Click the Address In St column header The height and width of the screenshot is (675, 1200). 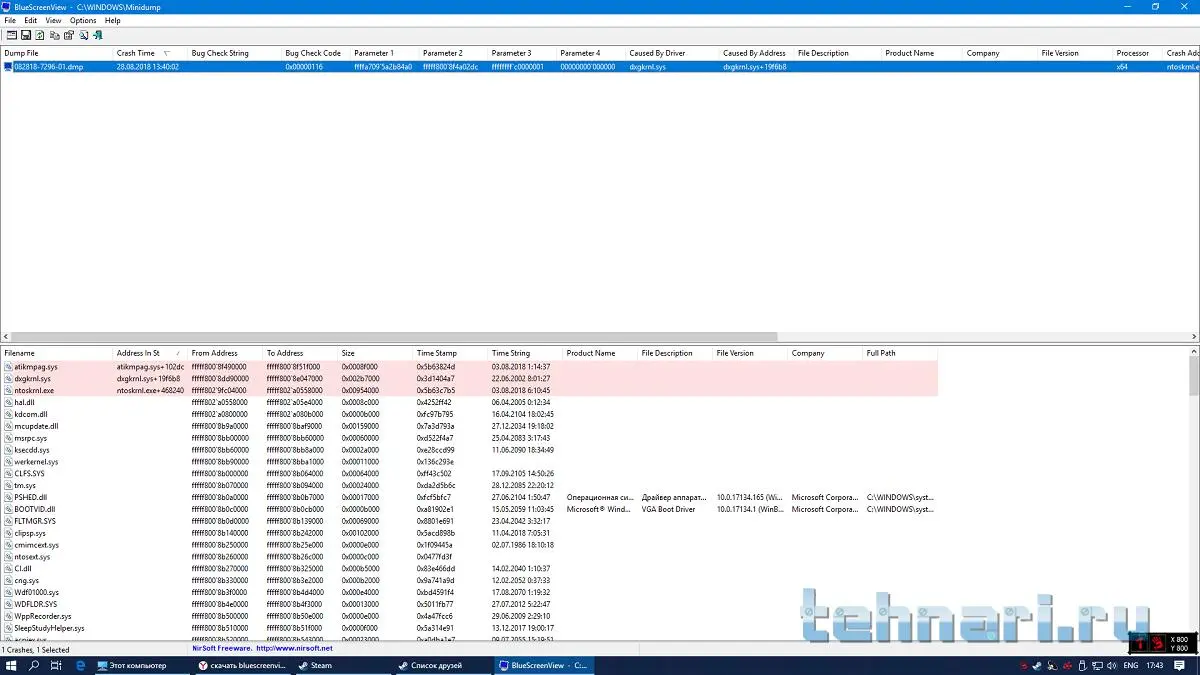(150, 353)
